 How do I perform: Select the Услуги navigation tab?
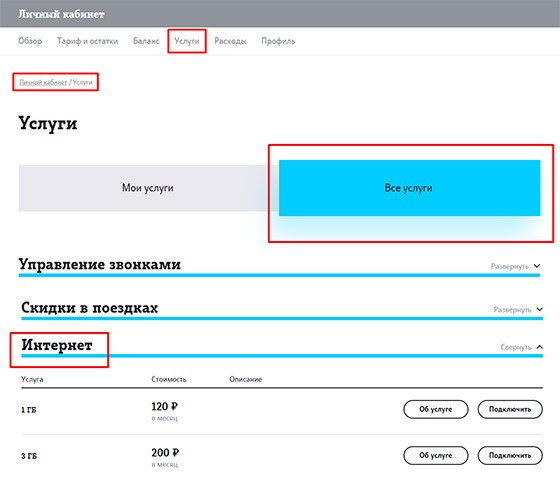tap(187, 41)
